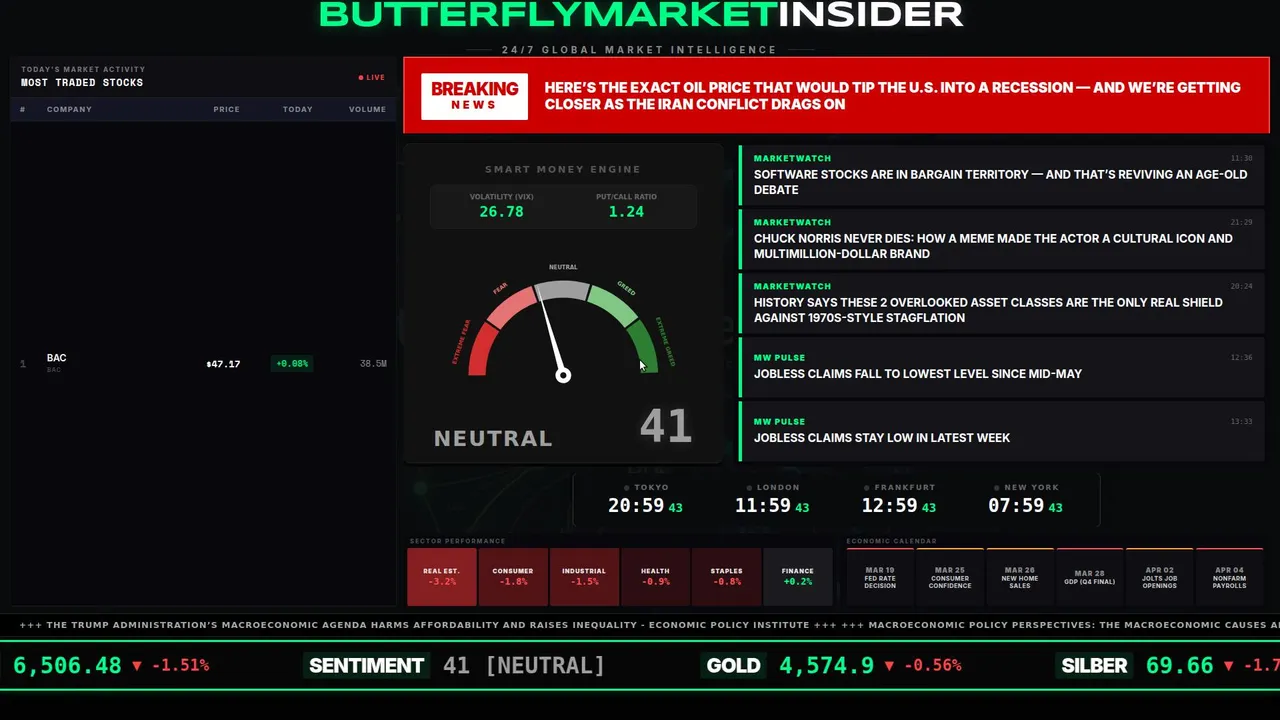Click the Most Traded Stocks heading

pos(82,83)
